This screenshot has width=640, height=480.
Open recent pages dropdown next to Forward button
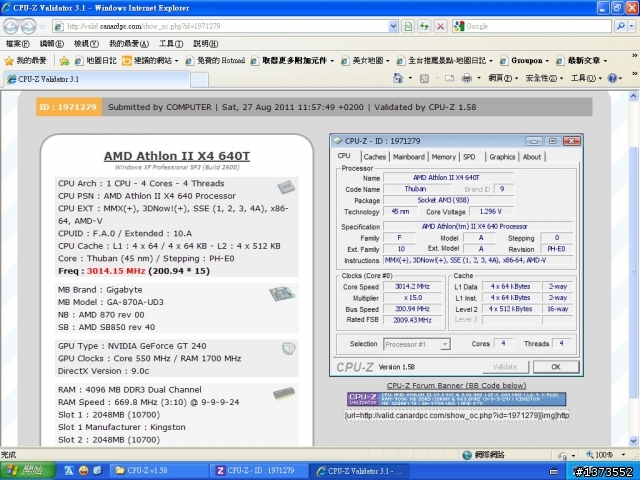[42, 27]
